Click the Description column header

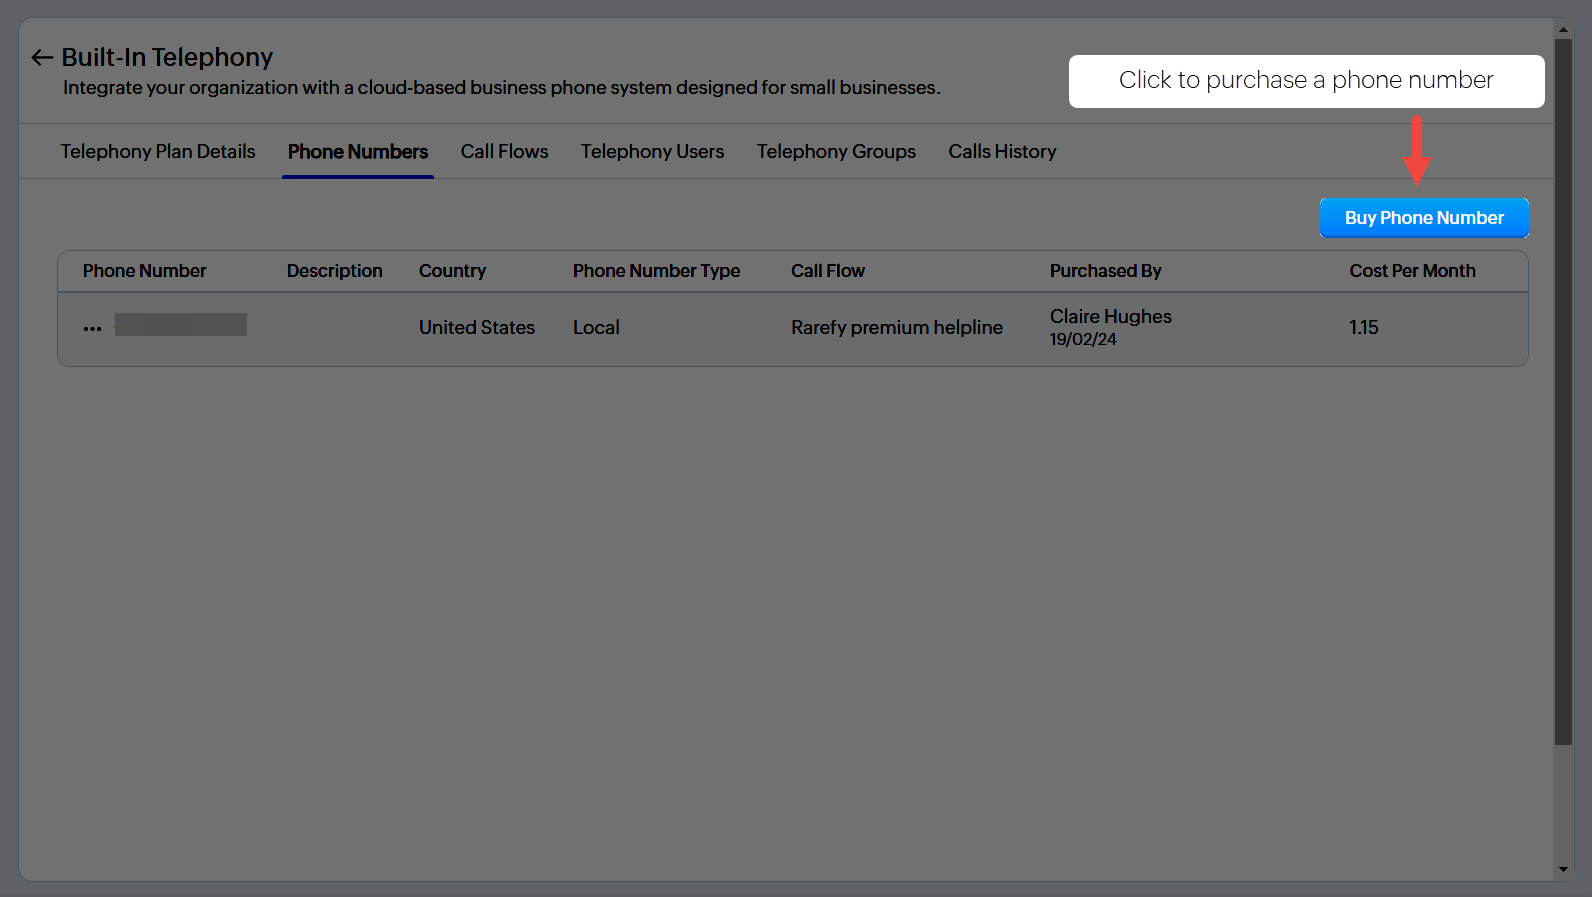coord(334,271)
